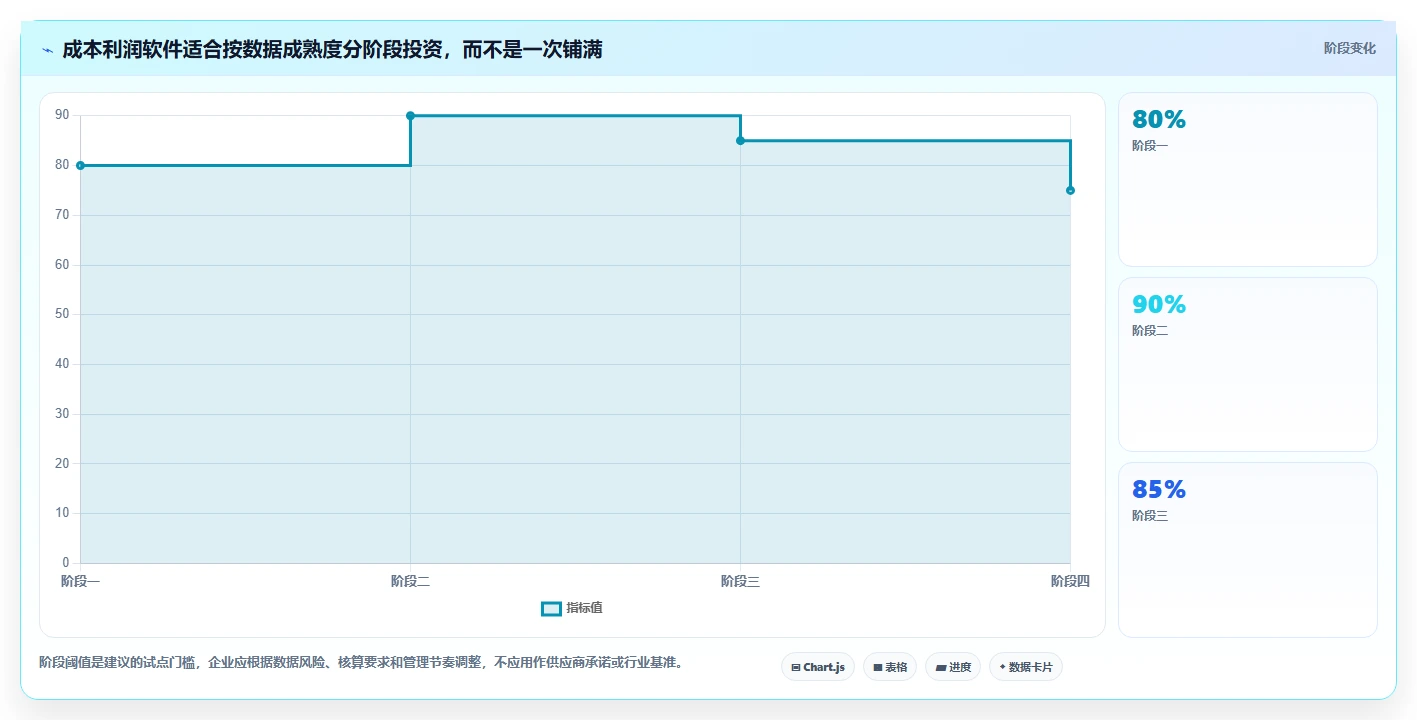This screenshot has height=720, width=1417.
Task: Toggle the 指标值 legend swatch
Action: click(x=551, y=608)
